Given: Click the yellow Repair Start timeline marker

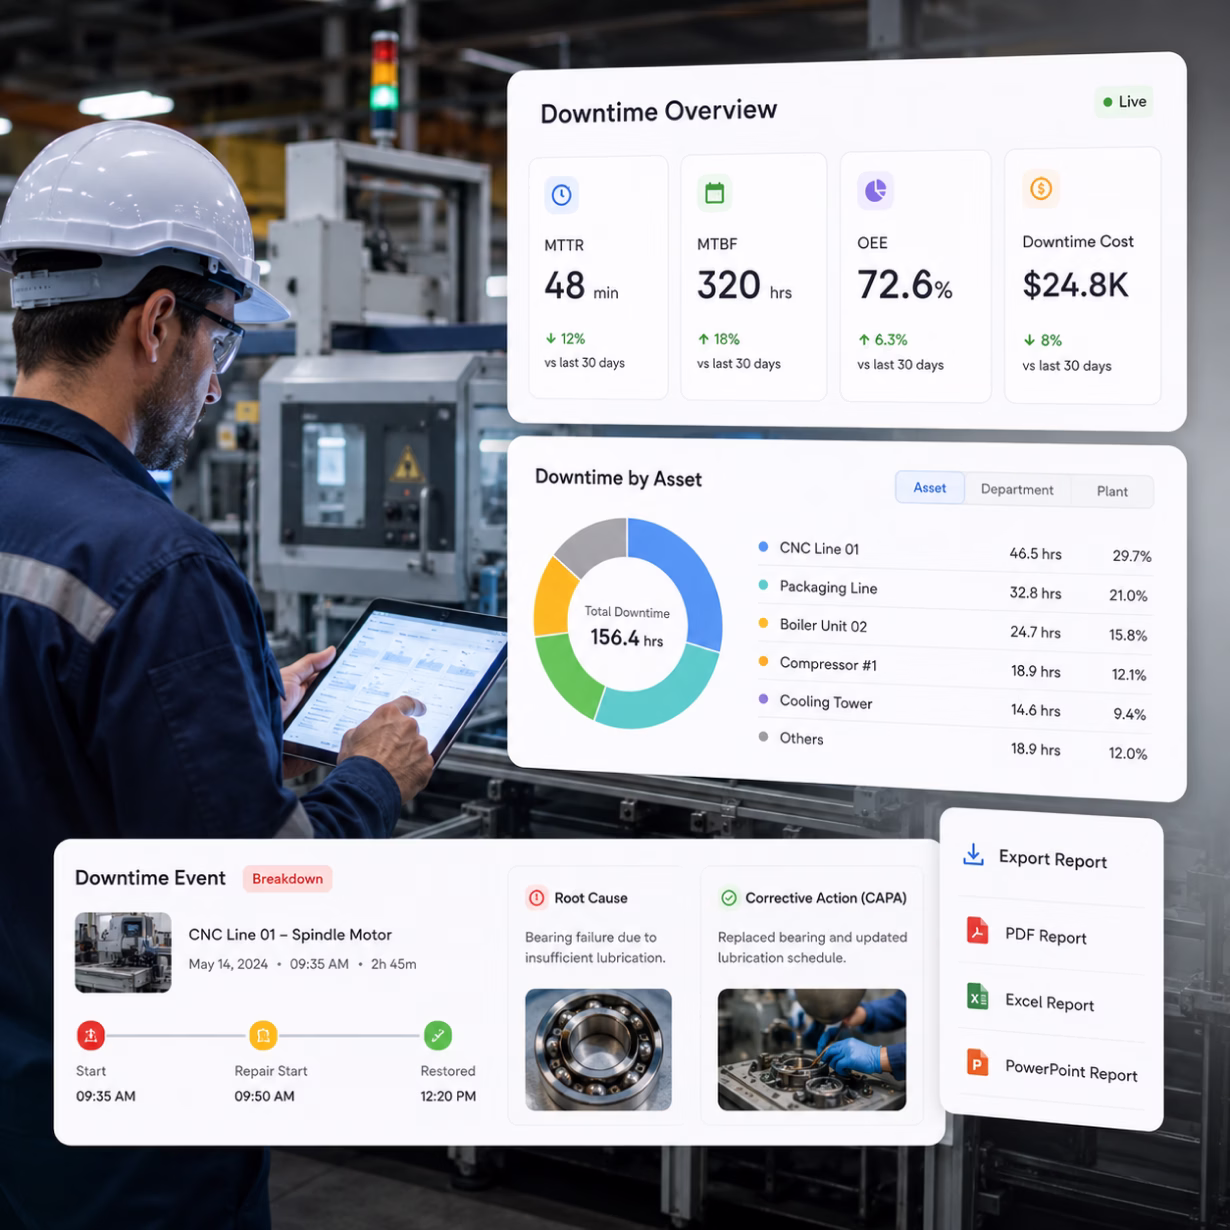Looking at the screenshot, I should (263, 1035).
